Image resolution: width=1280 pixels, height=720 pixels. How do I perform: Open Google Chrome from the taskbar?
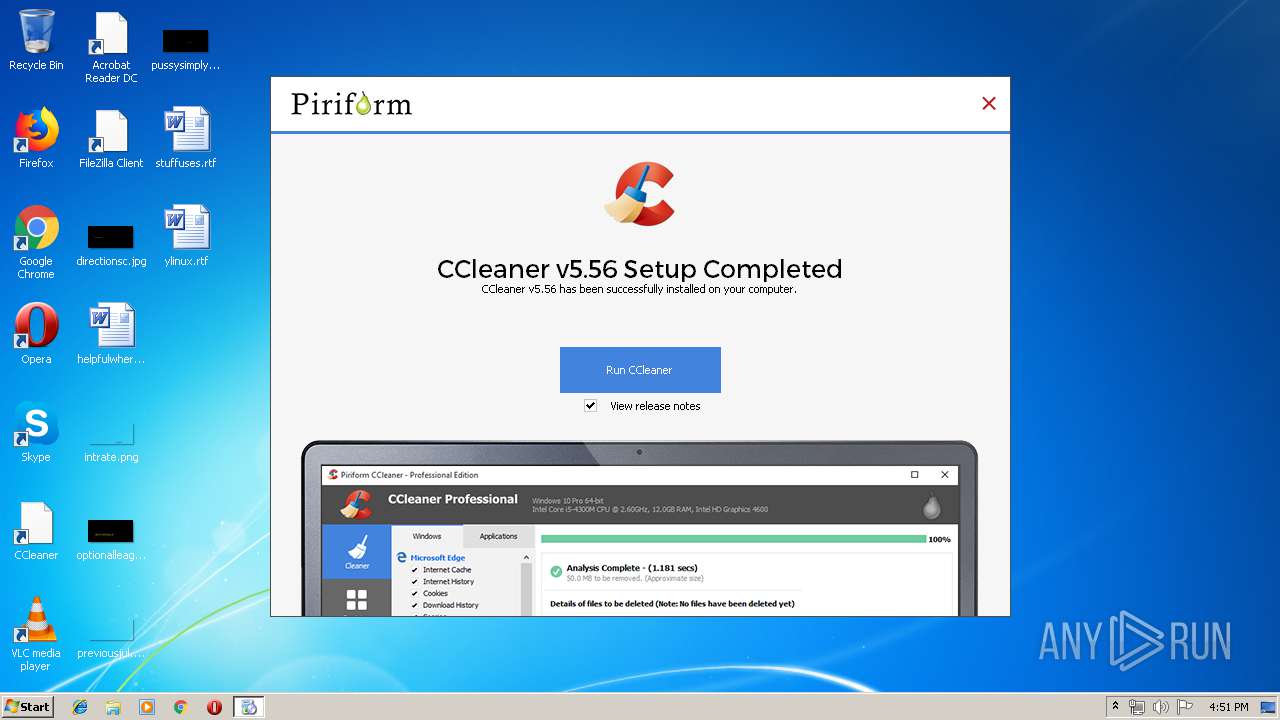click(181, 707)
